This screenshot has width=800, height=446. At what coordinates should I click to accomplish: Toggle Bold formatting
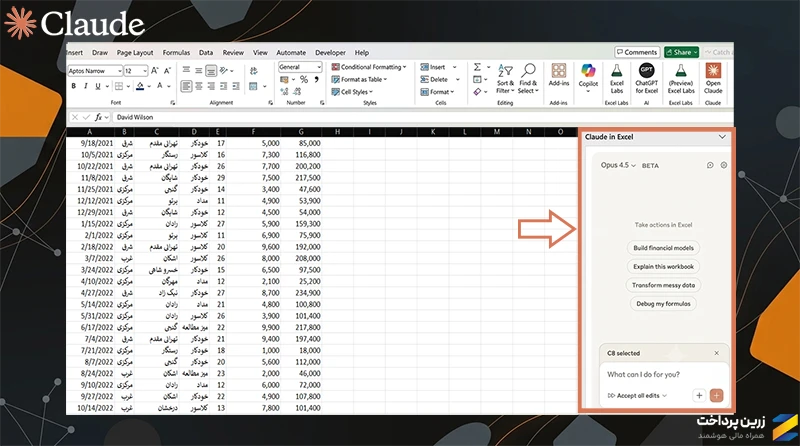pos(73,86)
